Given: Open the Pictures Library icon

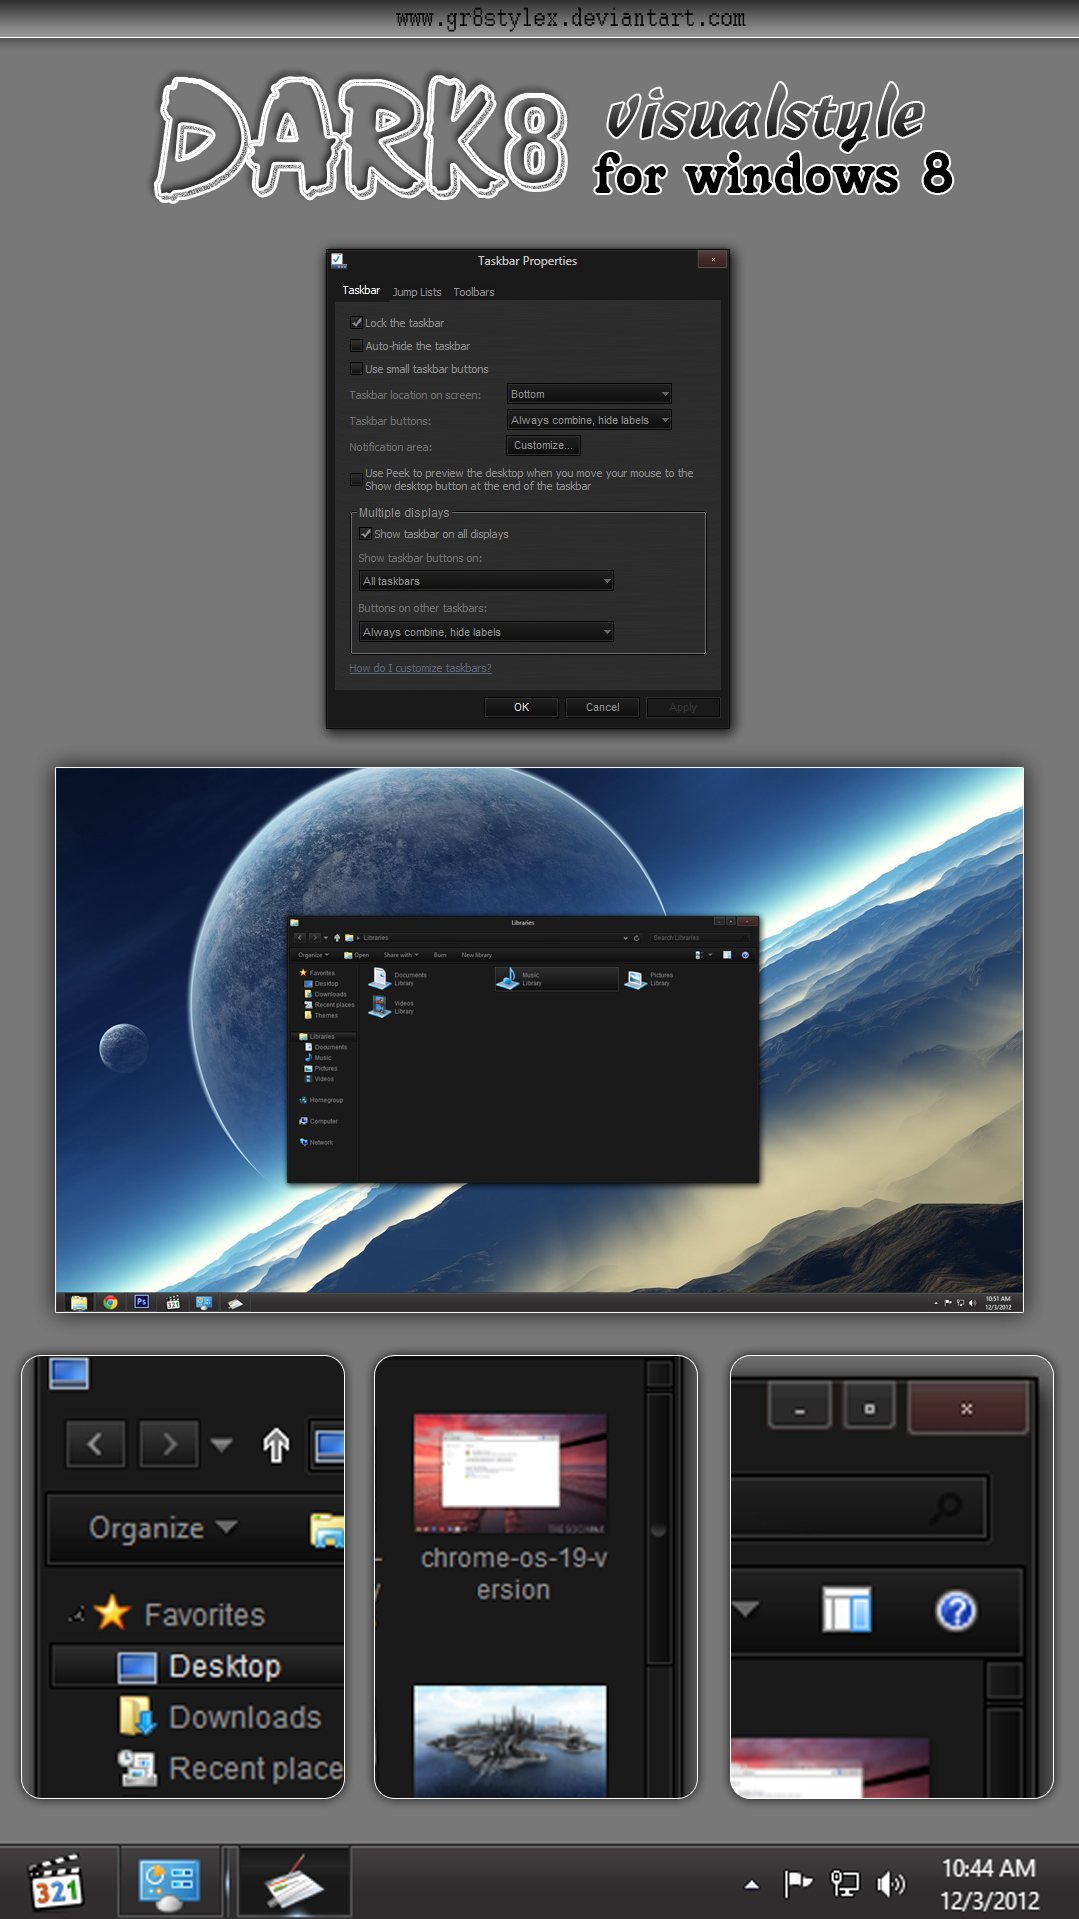Looking at the screenshot, I should pos(635,979).
